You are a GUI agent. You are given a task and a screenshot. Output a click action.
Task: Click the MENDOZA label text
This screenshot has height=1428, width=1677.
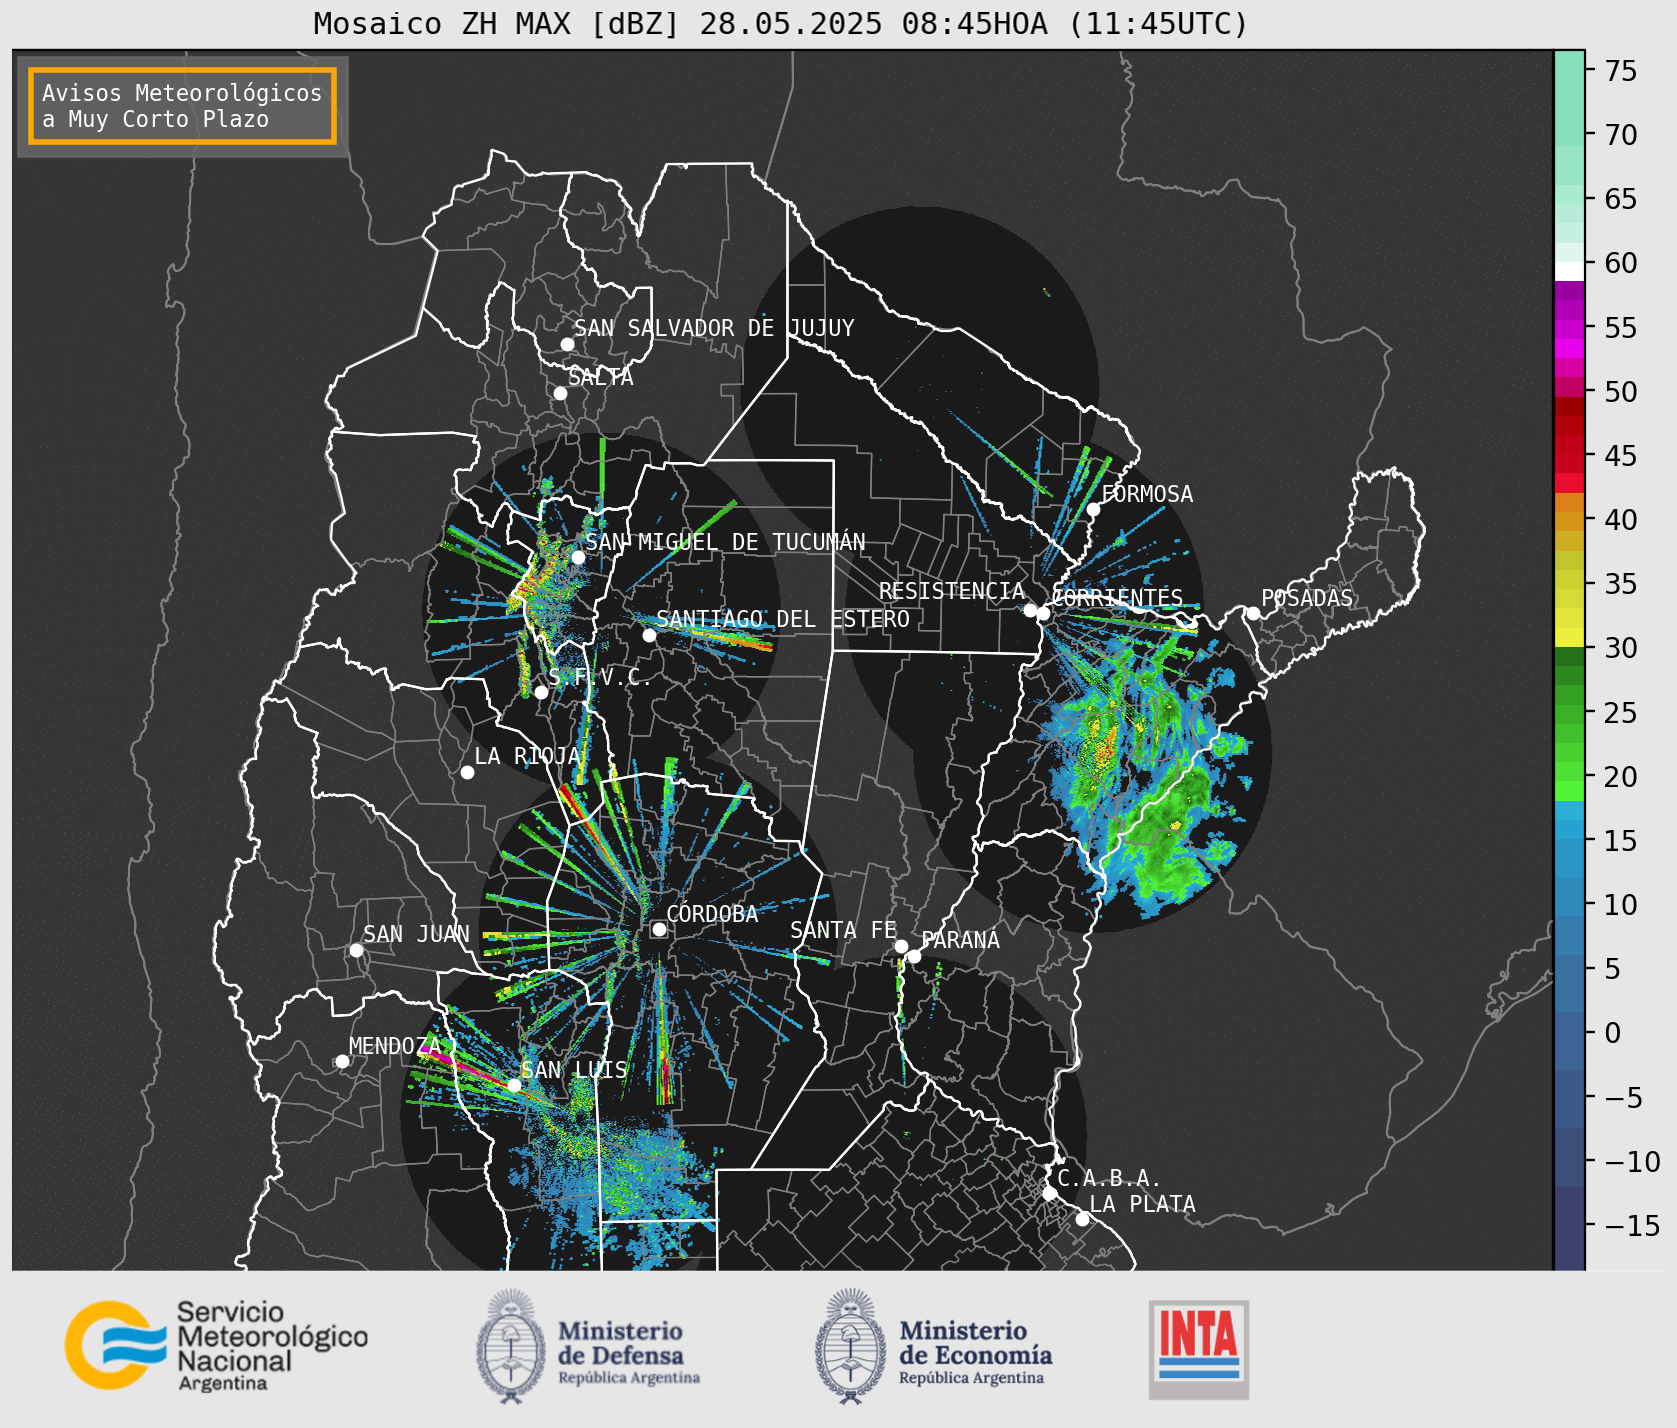point(394,1046)
